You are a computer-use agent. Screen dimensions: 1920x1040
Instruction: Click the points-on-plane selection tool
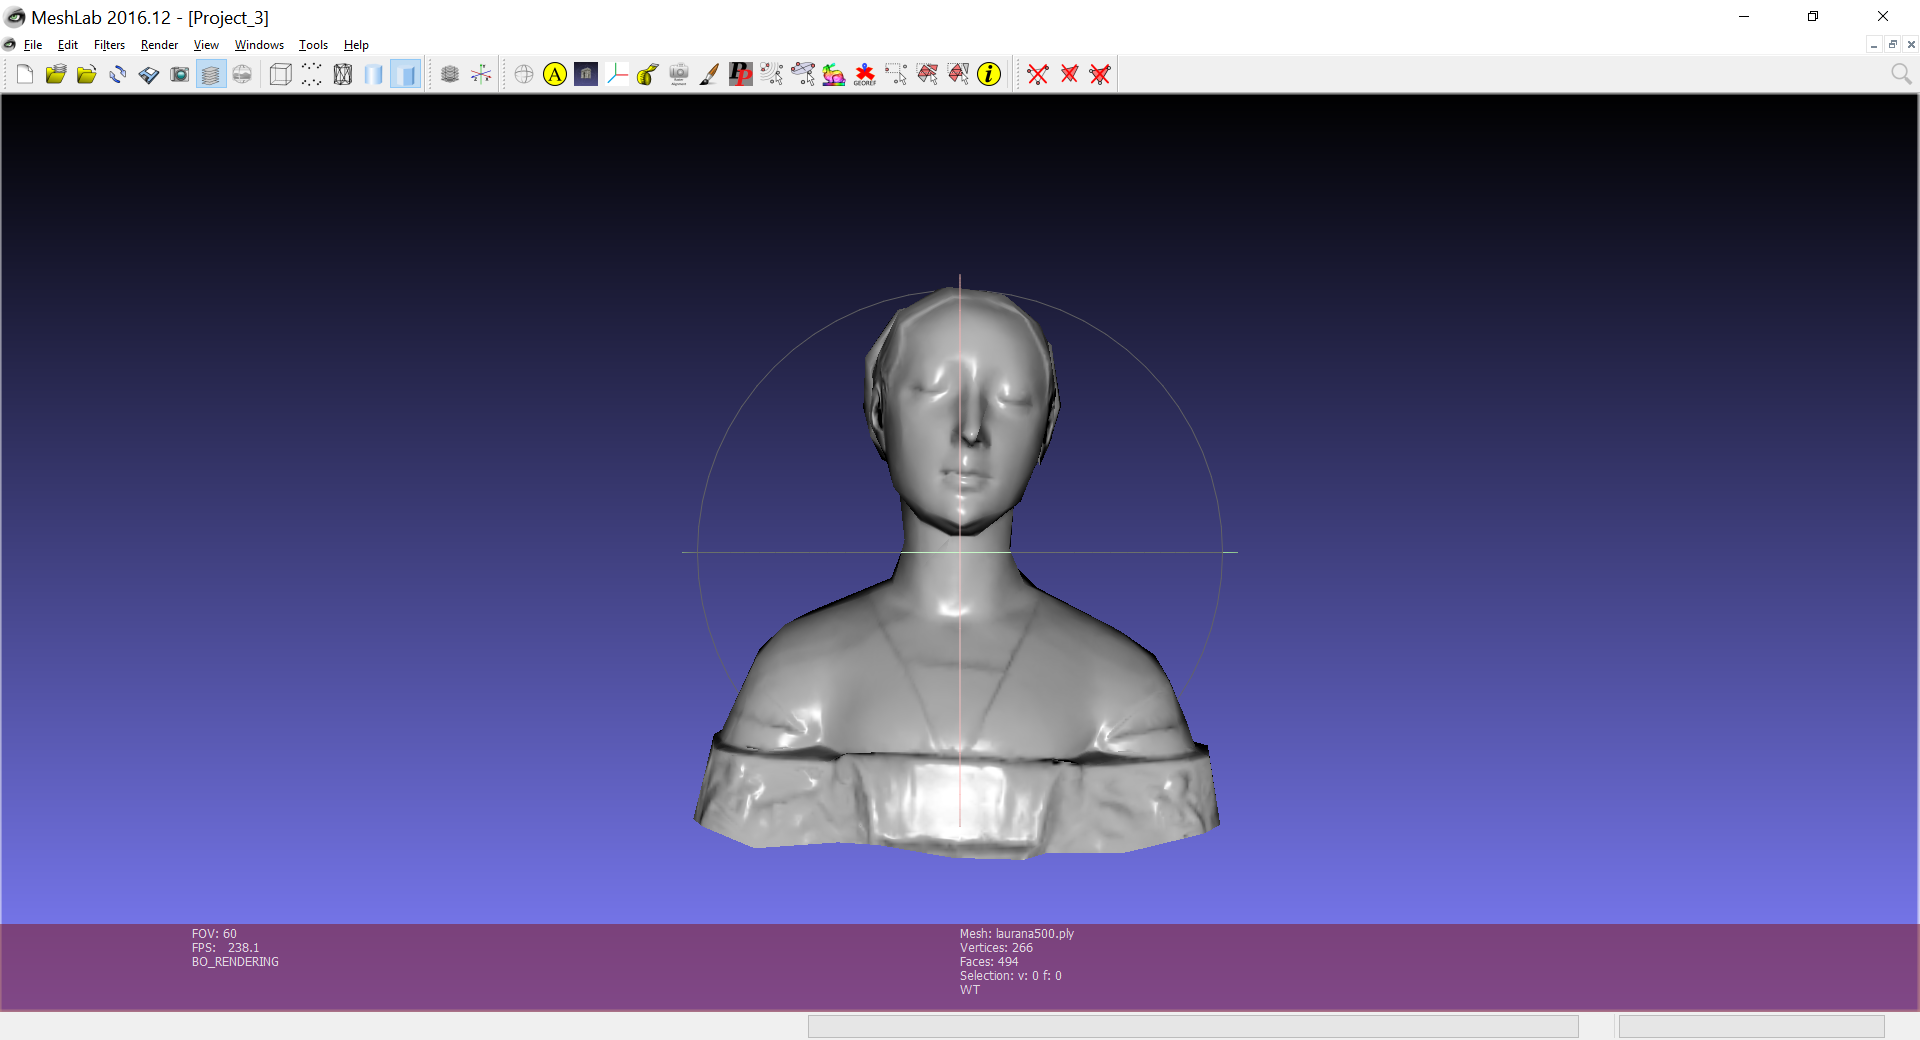pos(803,74)
